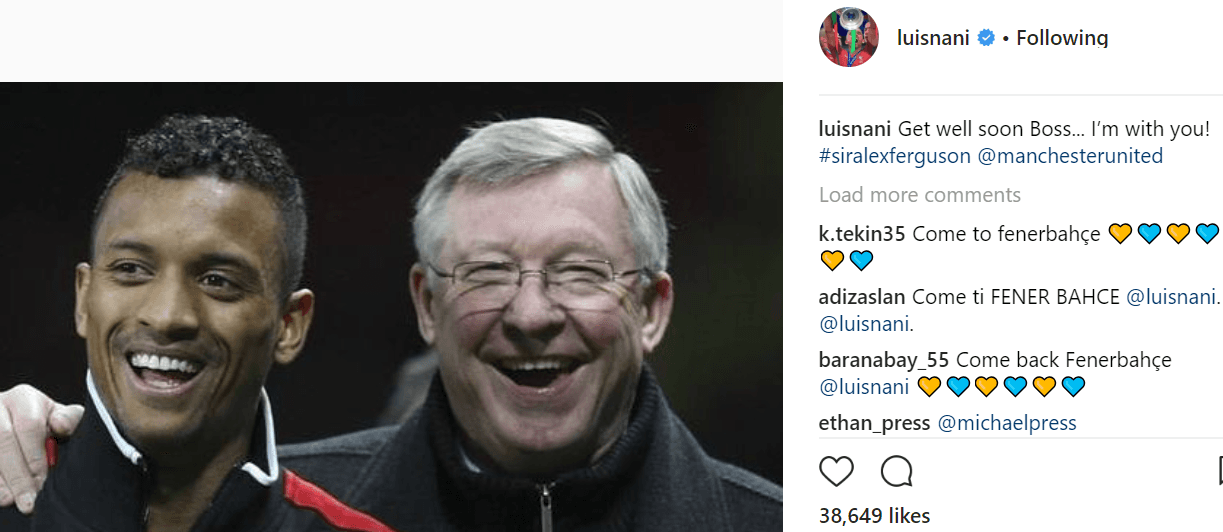View the 38,649 likes list
1223x532 pixels.
[875, 516]
